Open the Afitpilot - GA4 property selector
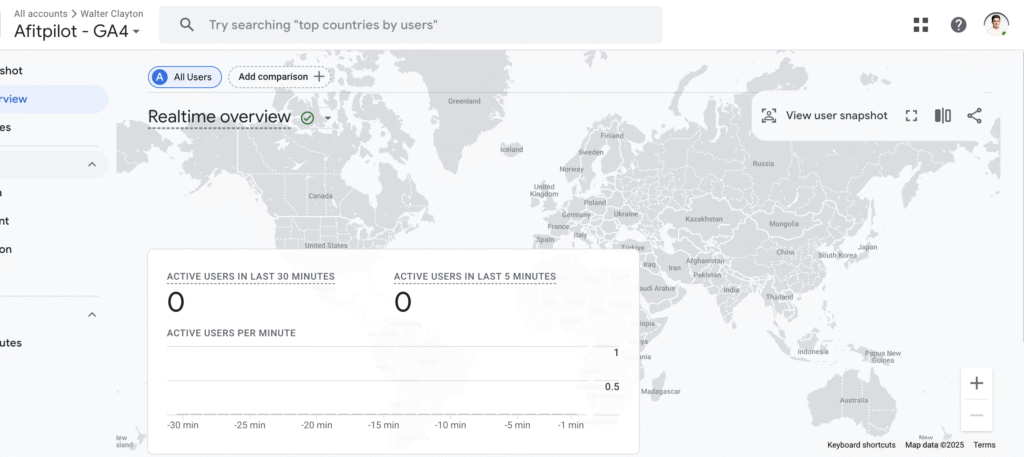The height and width of the screenshot is (457, 1024). point(78,31)
